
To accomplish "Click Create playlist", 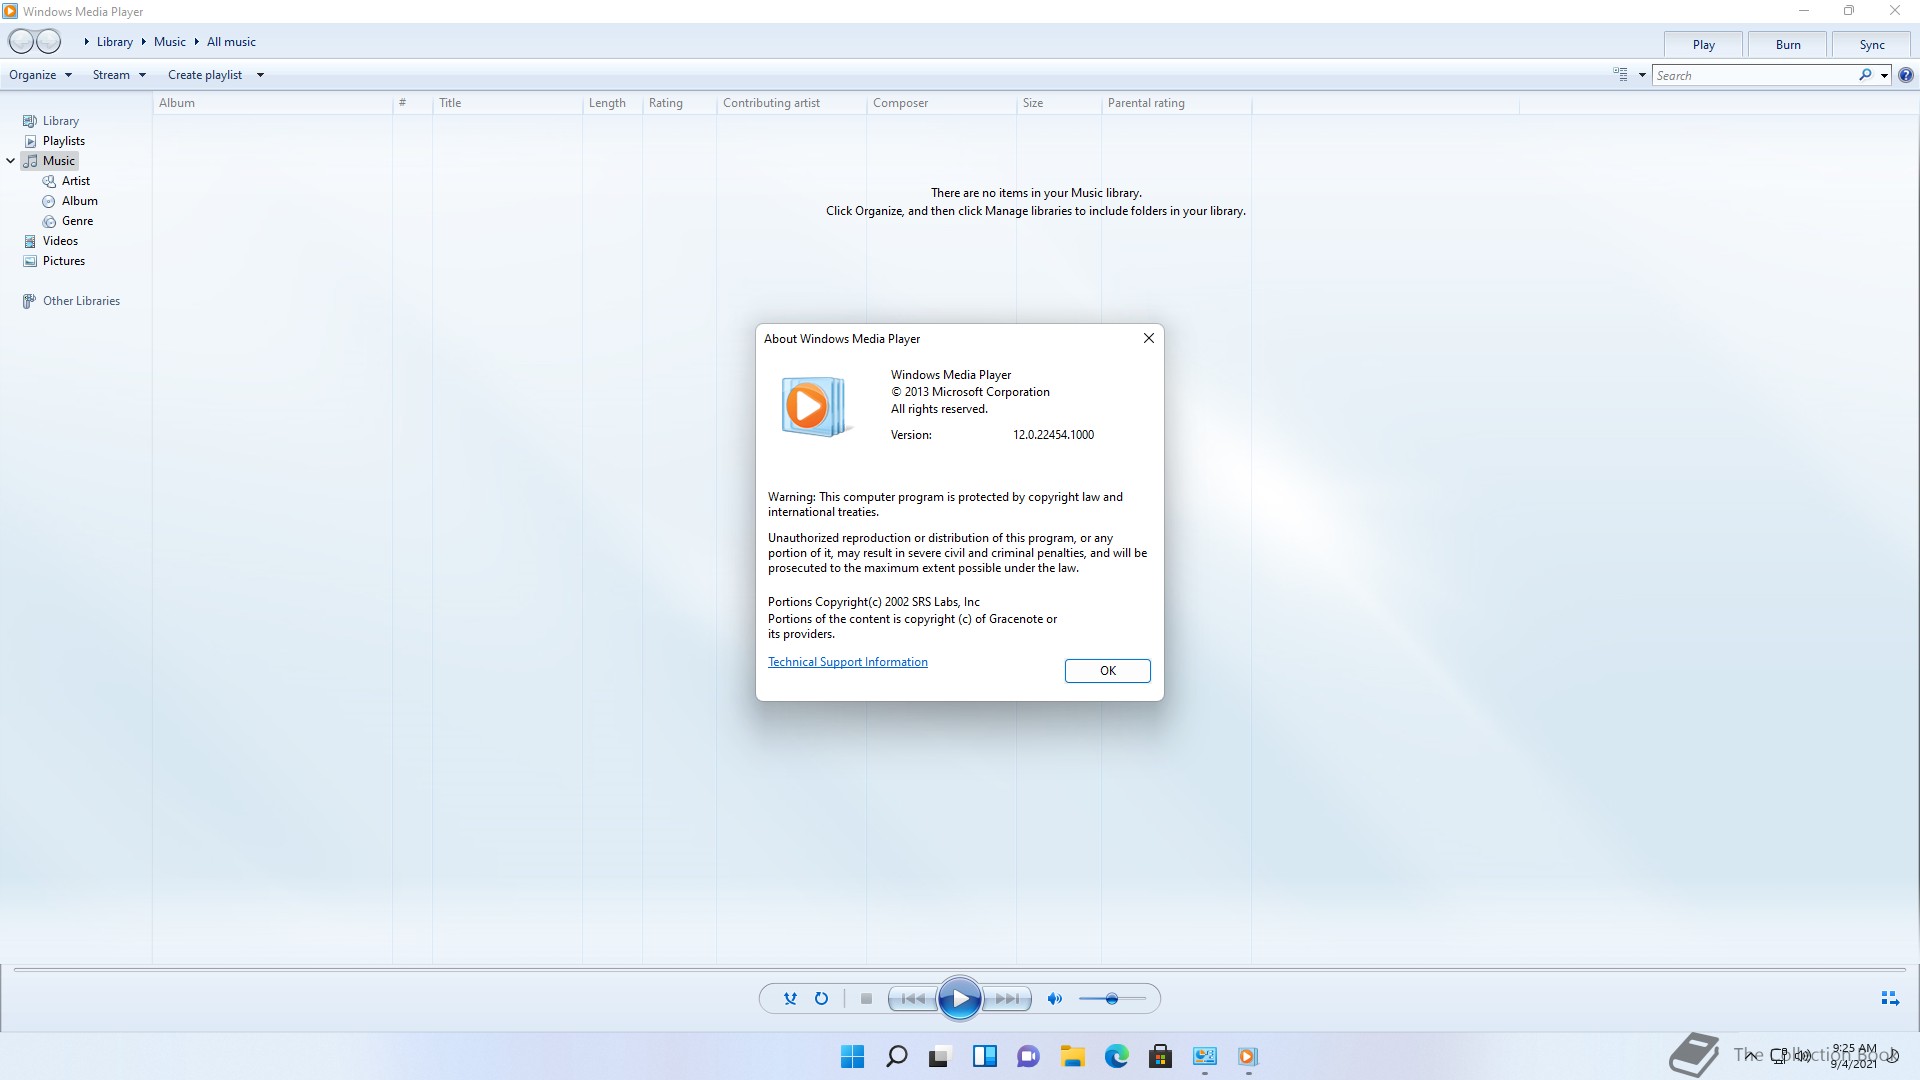I will [x=205, y=75].
